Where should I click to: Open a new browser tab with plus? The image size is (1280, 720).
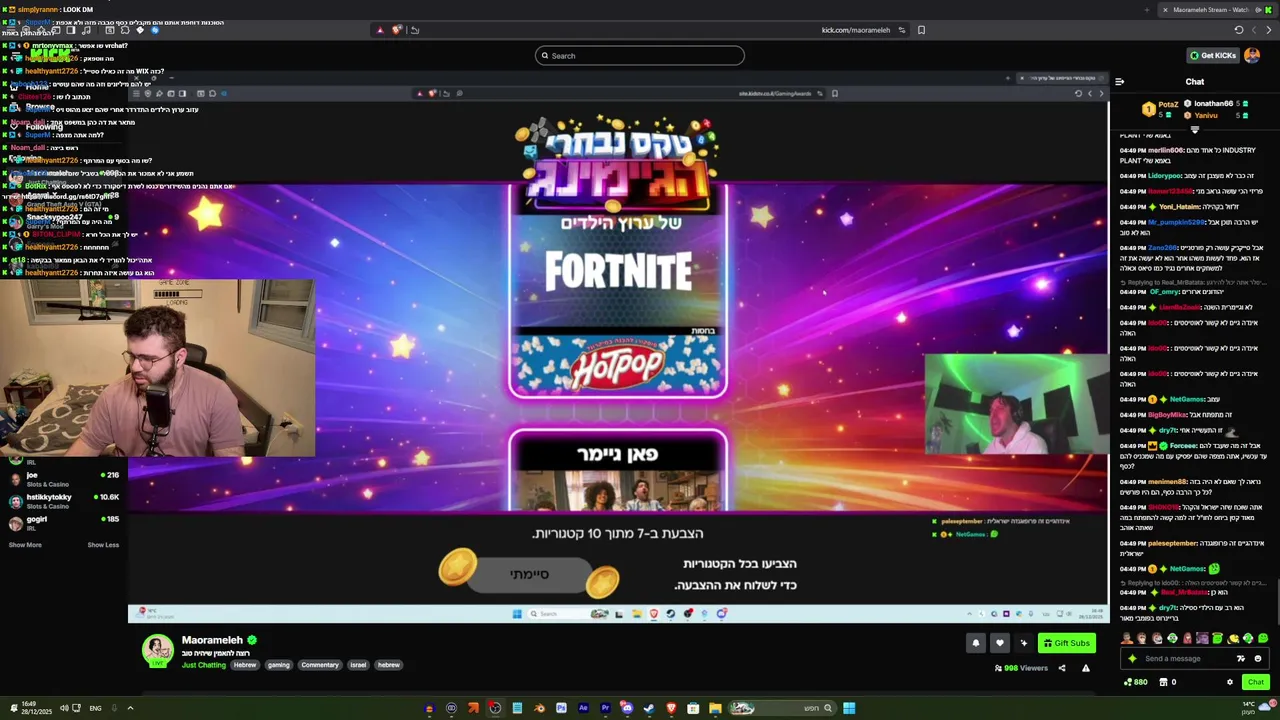tap(1147, 10)
